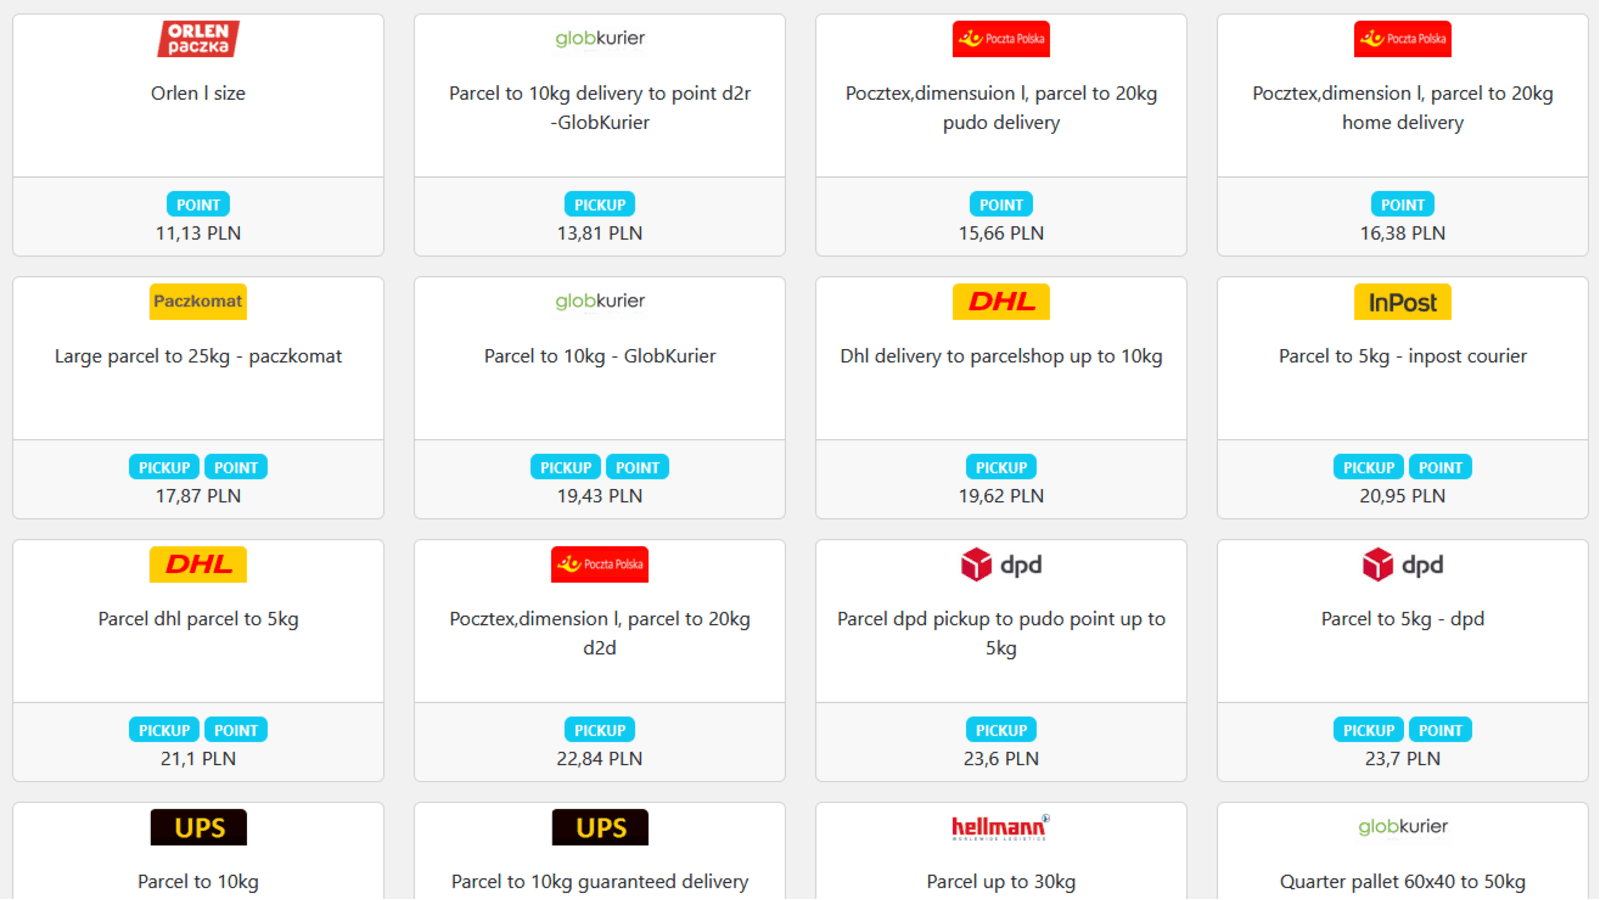Click PICKUP badge on Pocztex d2d card
1600x900 pixels.
pos(600,731)
